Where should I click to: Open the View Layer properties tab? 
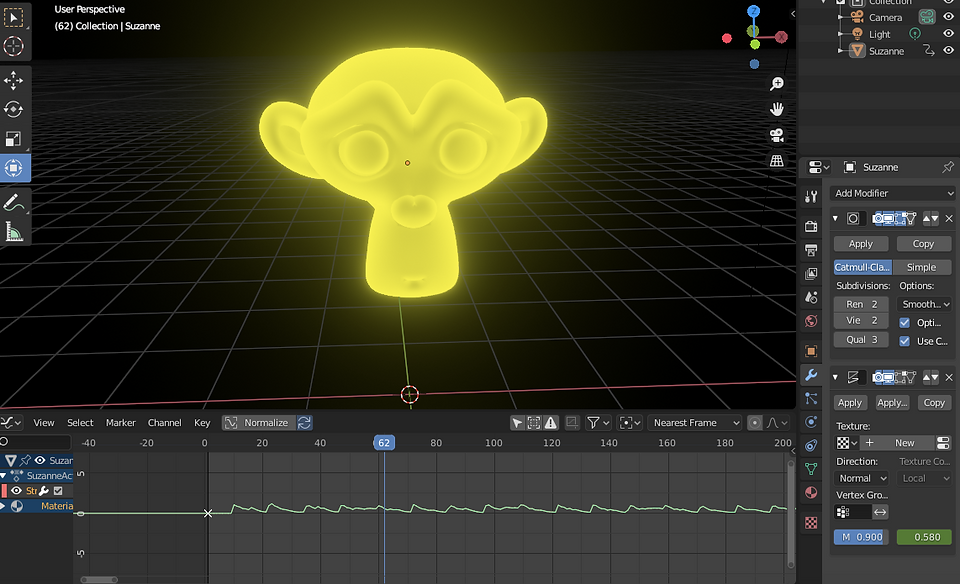[x=811, y=274]
